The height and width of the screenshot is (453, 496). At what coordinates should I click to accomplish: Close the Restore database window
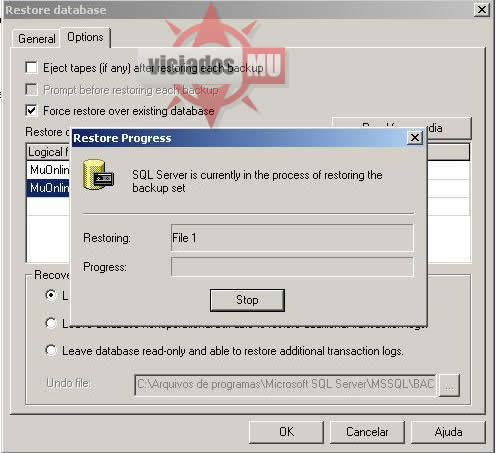pos(482,10)
